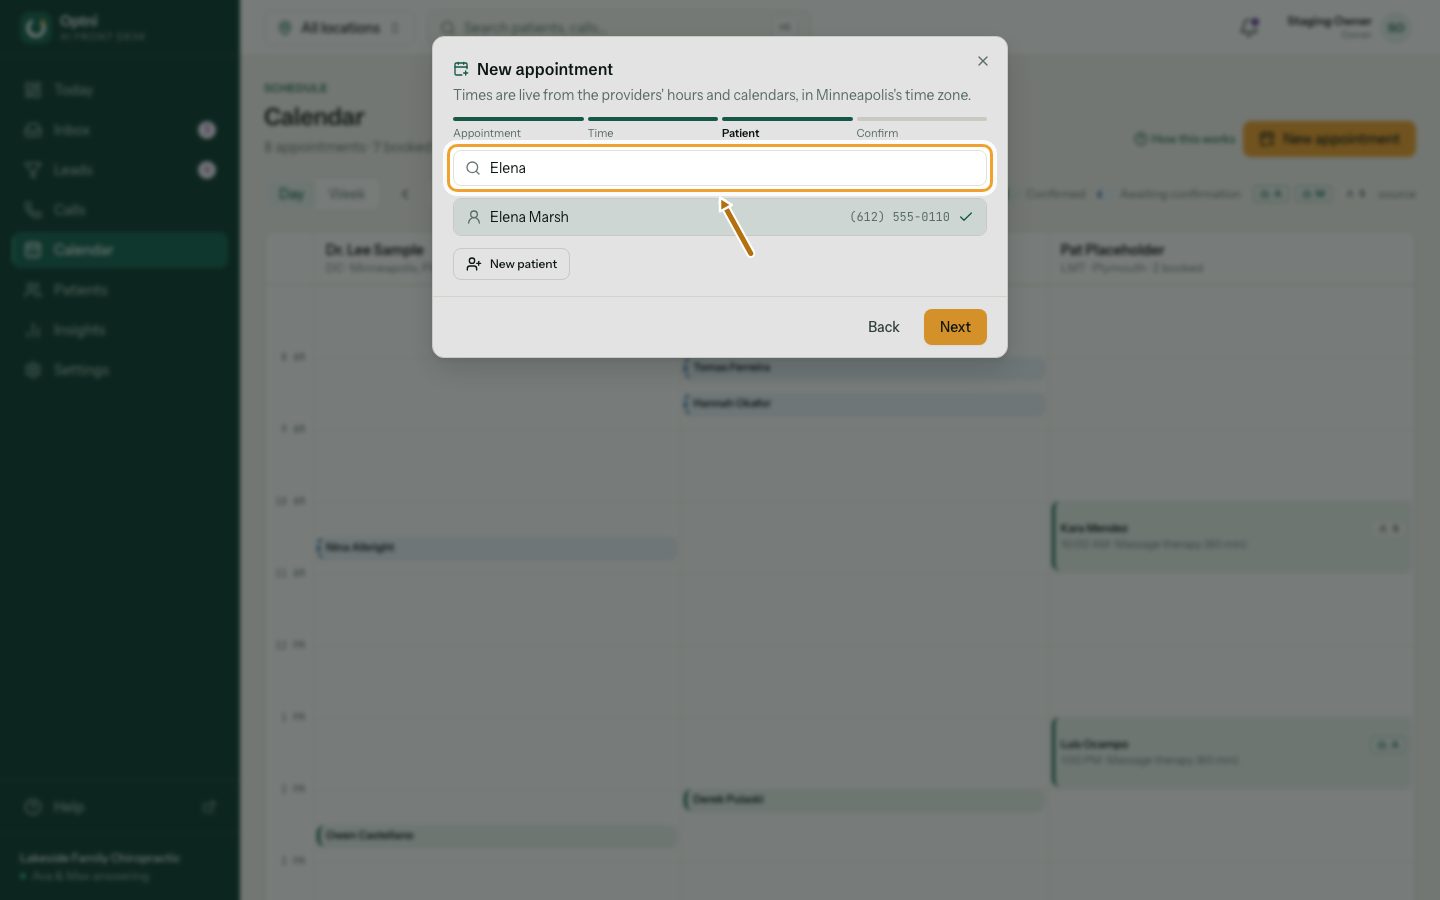This screenshot has width=1440, height=900.
Task: Jump to the Confirm step
Action: [x=877, y=133]
